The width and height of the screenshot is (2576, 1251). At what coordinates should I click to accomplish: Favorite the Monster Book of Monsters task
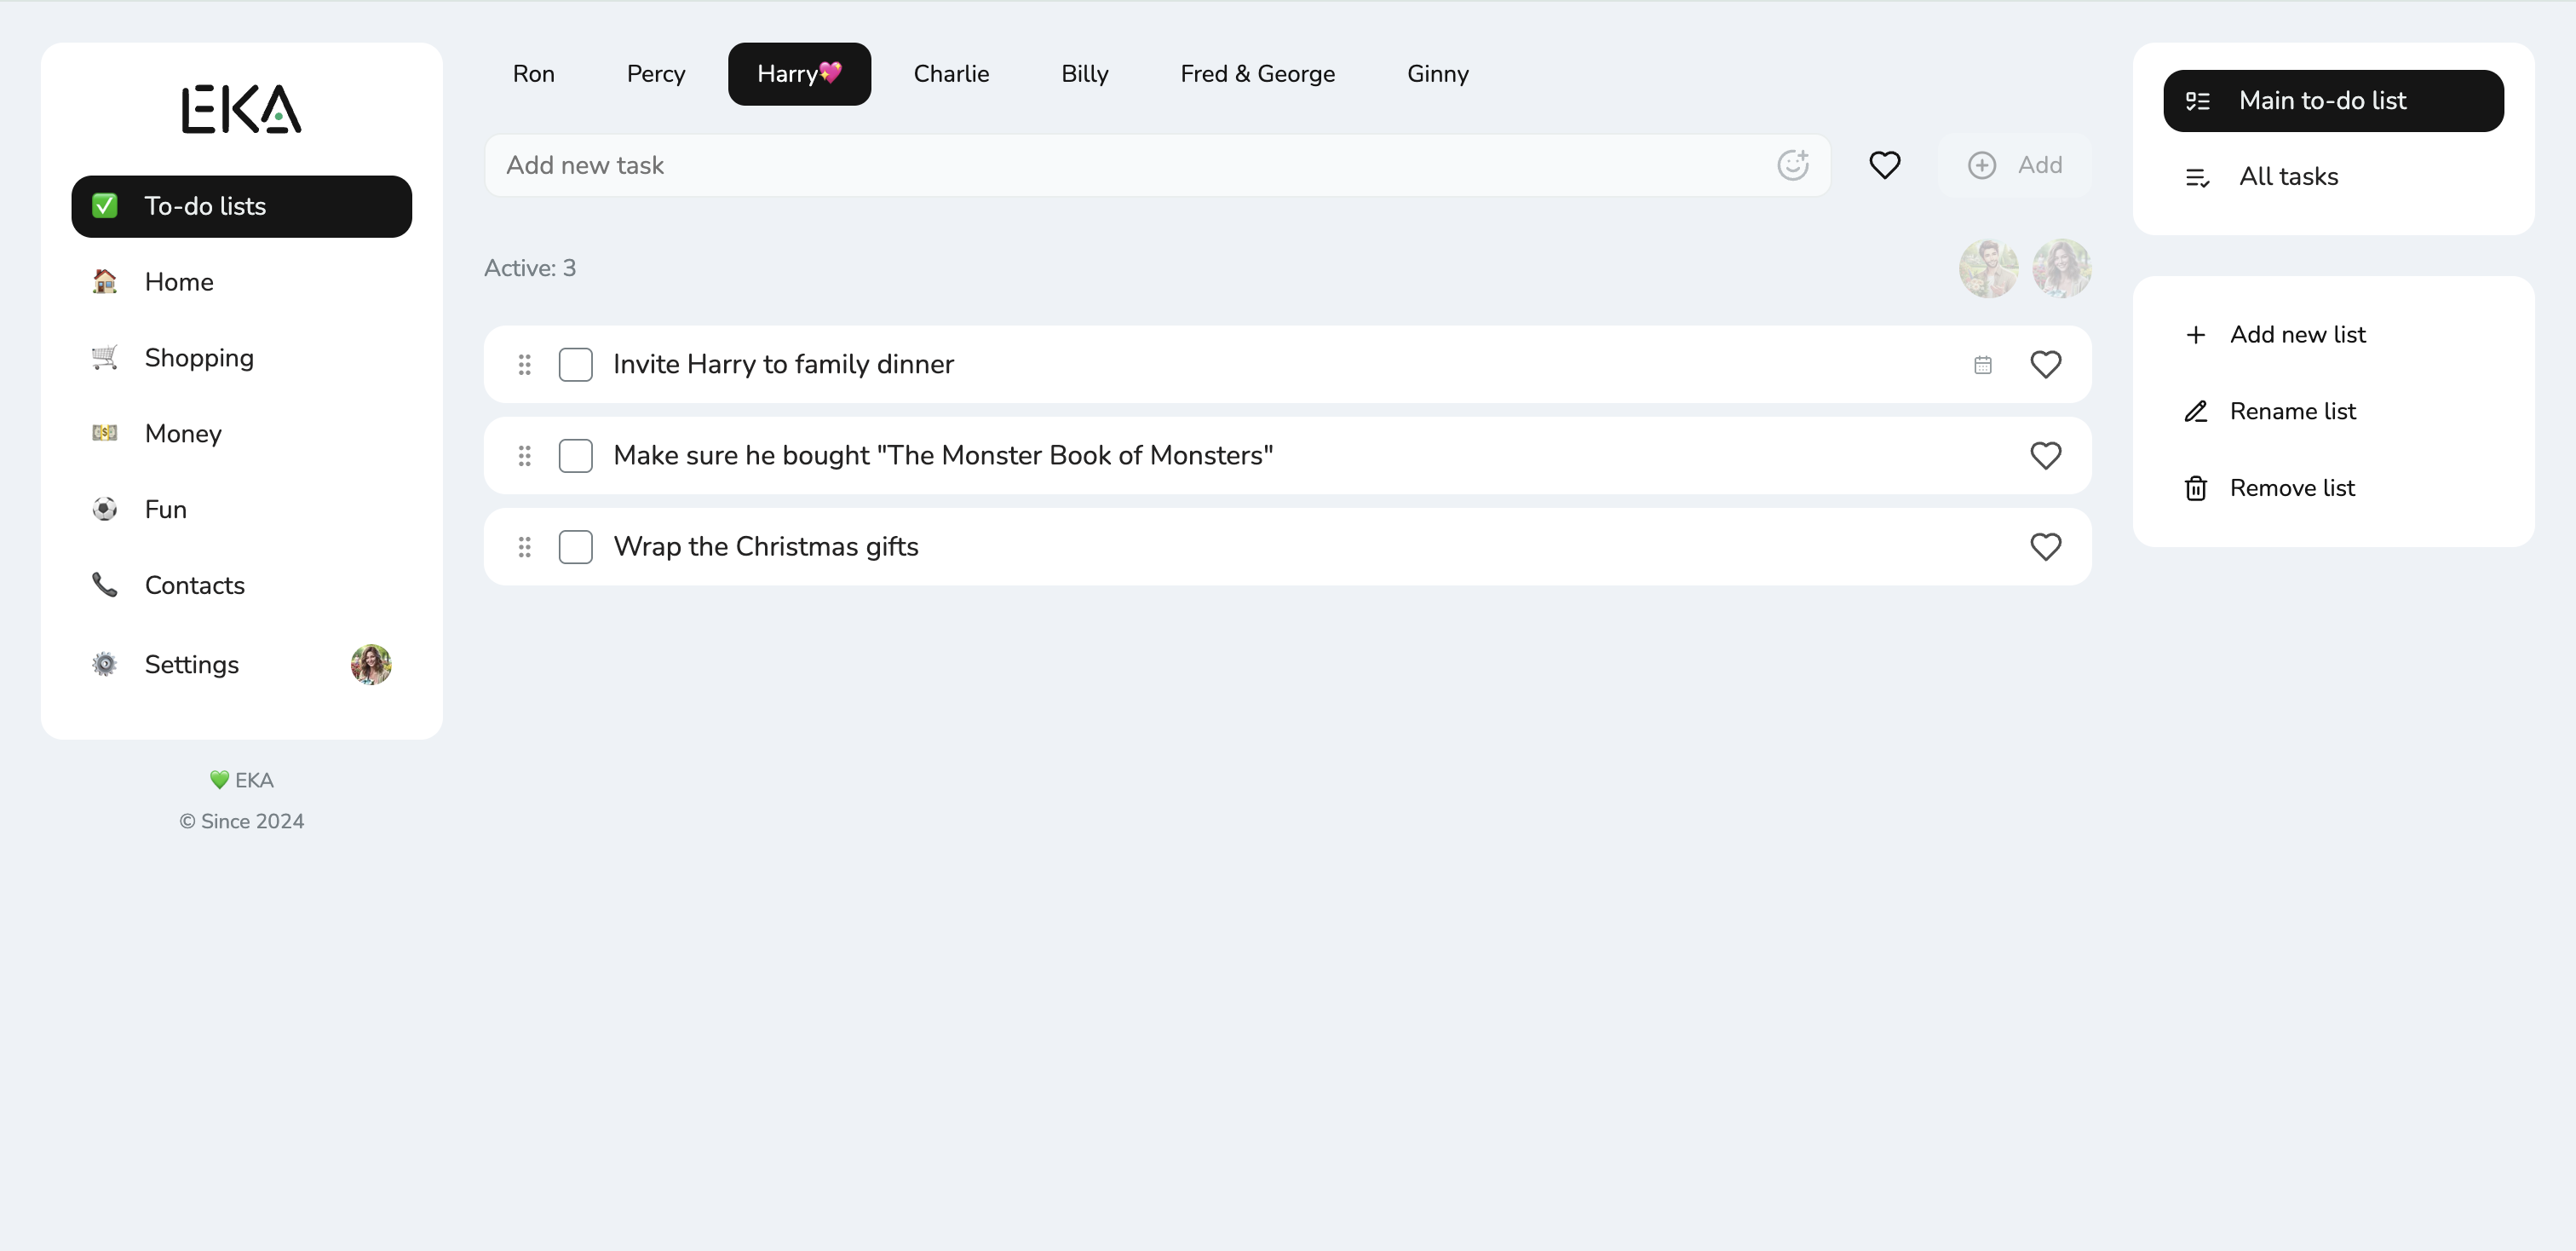coord(2046,456)
